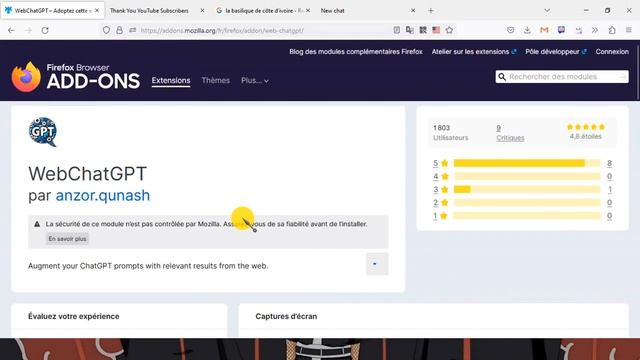Filter reviews by 4 stars

[441, 176]
